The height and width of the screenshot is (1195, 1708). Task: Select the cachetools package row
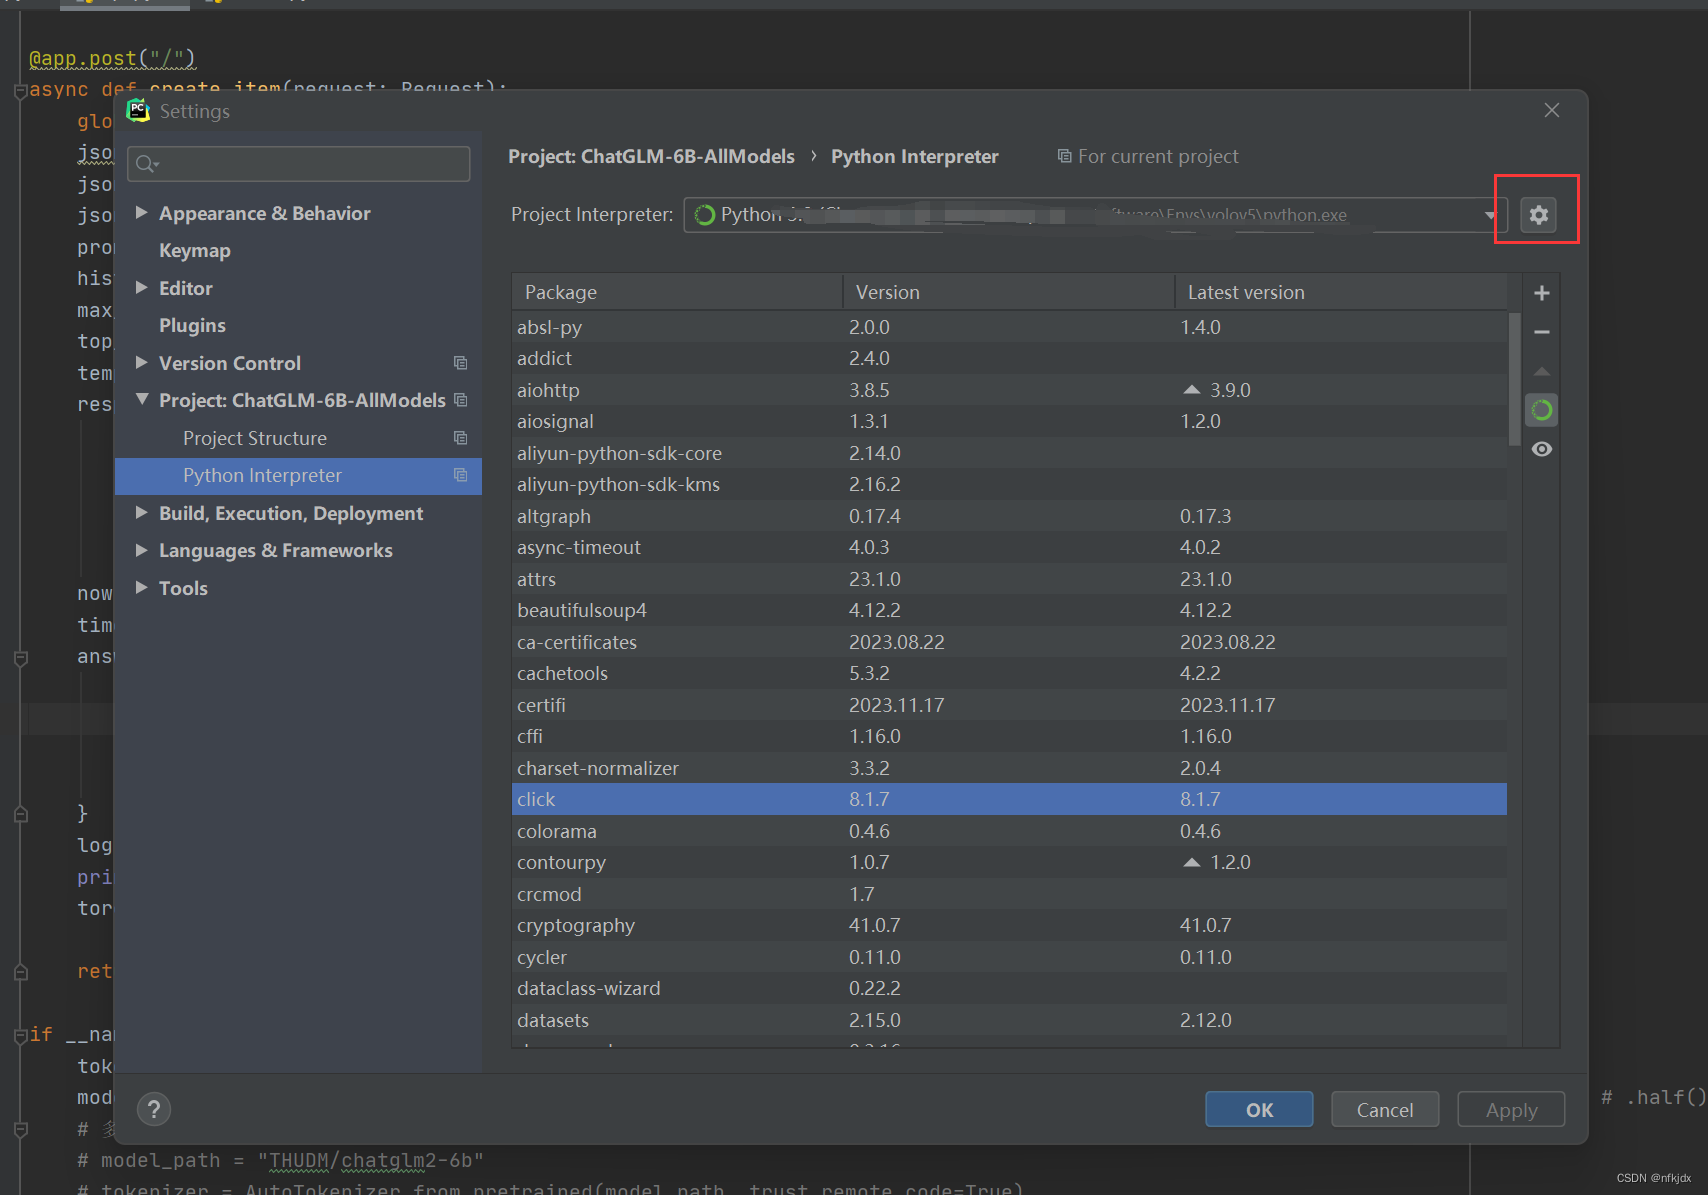(1009, 673)
